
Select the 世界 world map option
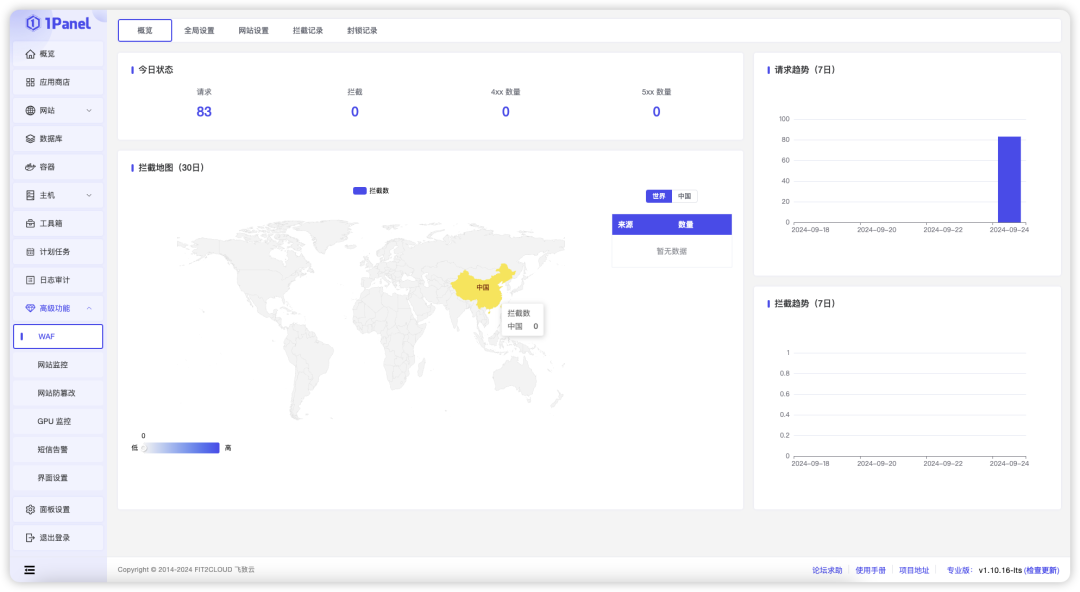tap(658, 196)
